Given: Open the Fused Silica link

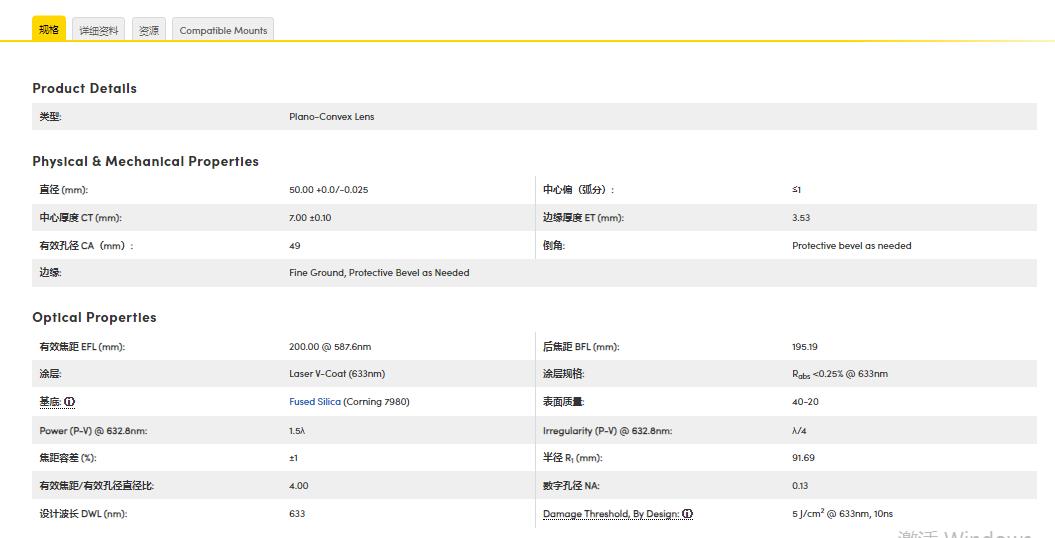Looking at the screenshot, I should click(314, 402).
